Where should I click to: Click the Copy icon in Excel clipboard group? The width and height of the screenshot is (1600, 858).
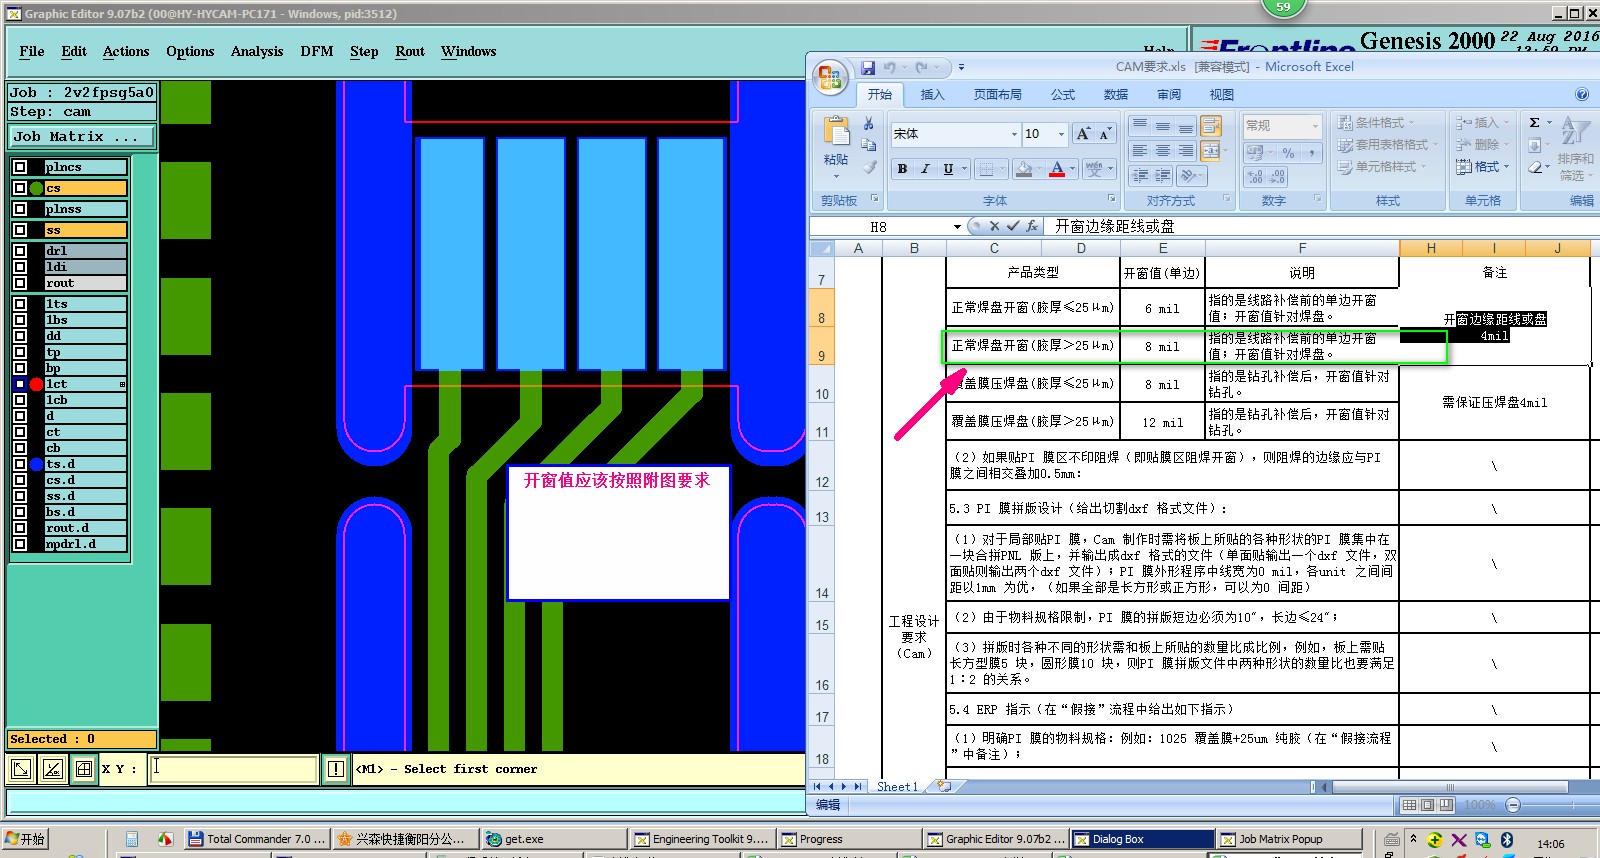coord(868,146)
